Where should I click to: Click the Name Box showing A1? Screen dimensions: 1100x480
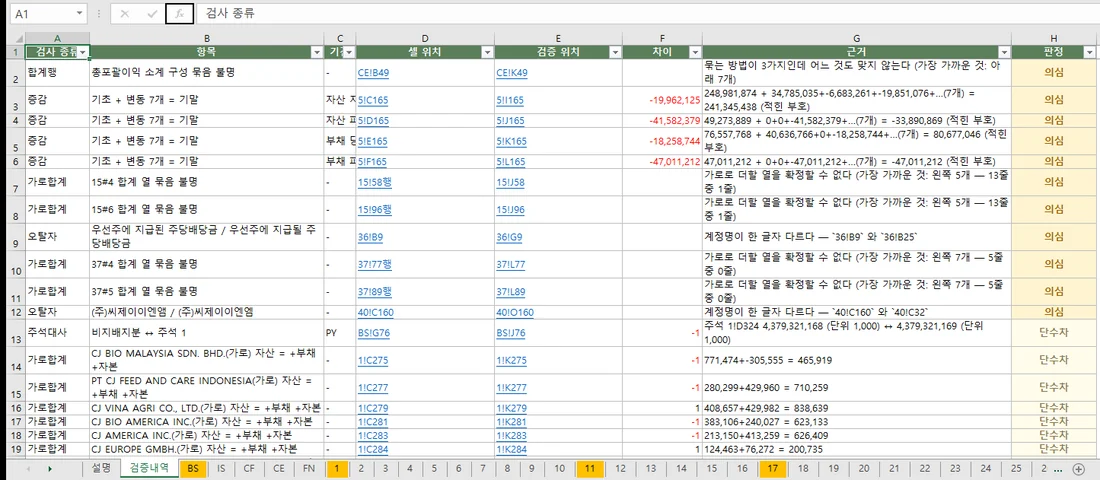(x=42, y=13)
